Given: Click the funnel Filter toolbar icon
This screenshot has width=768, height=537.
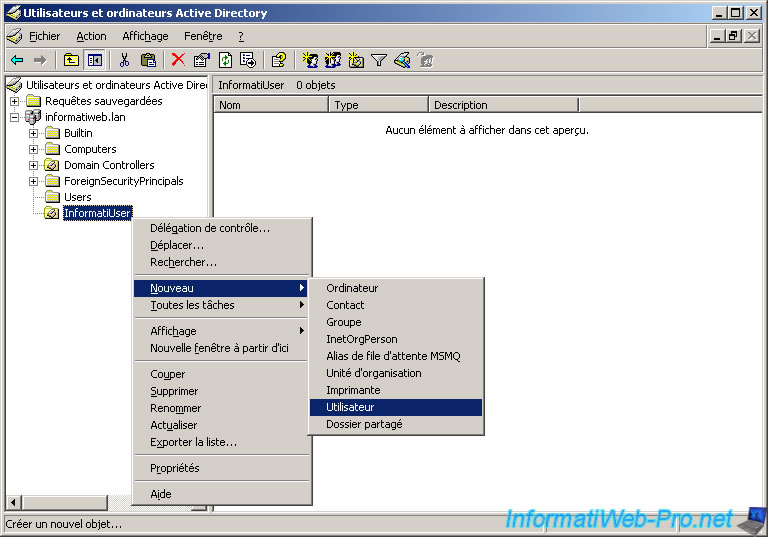Looking at the screenshot, I should tap(379, 60).
